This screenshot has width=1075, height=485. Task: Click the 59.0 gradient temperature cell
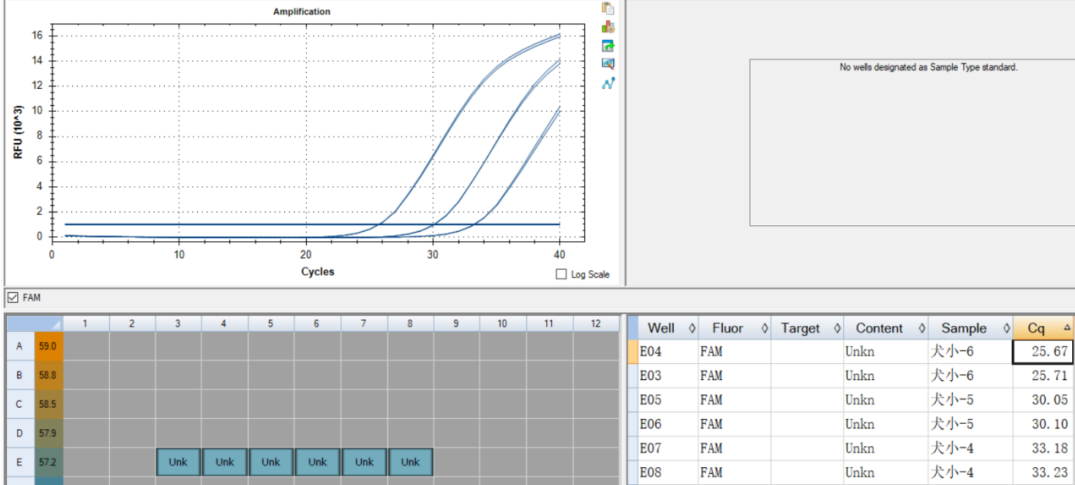(x=48, y=346)
